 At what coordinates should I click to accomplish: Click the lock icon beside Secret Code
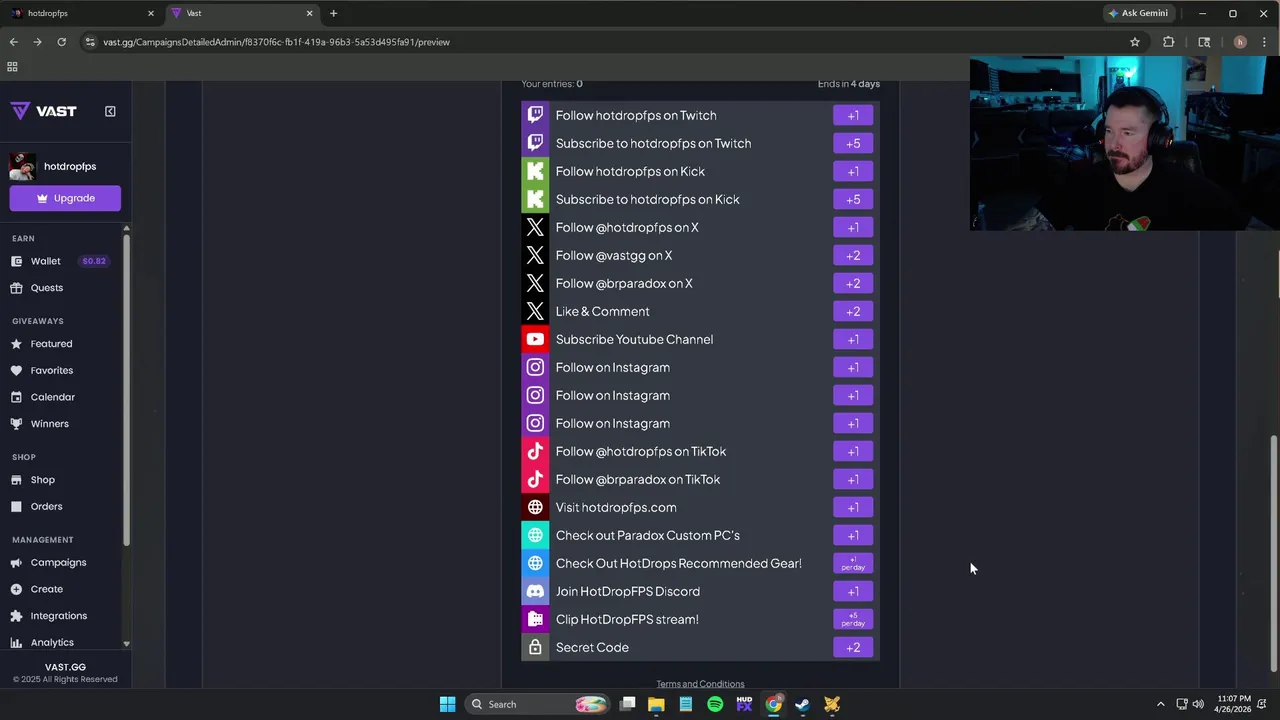535,647
